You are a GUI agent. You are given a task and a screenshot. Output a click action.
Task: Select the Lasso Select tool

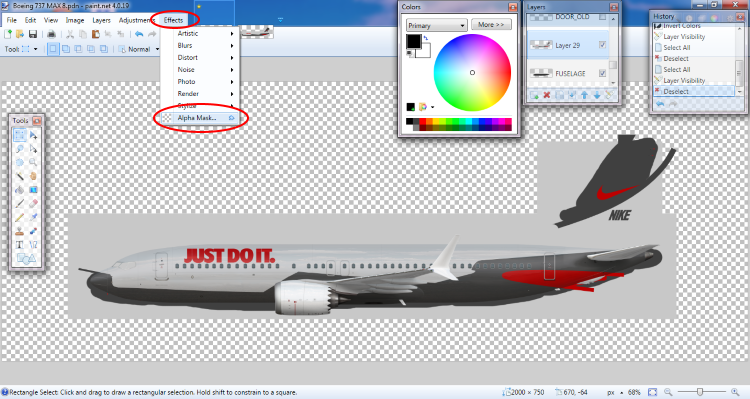(20, 149)
